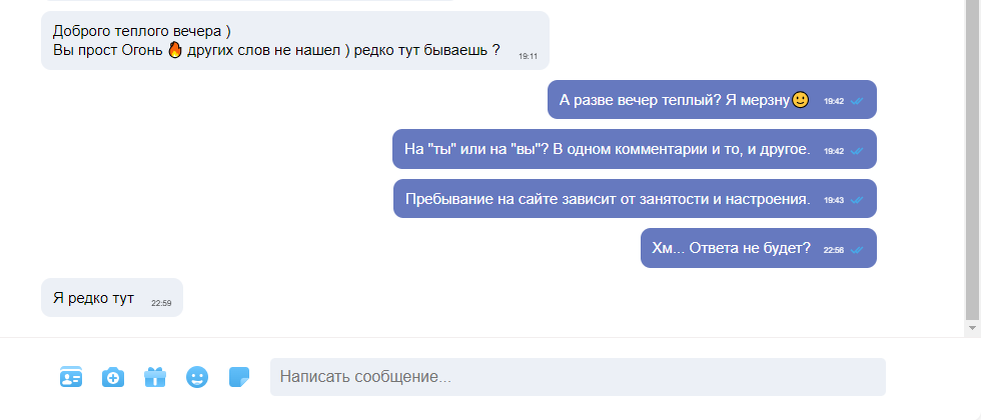
Task: Click the "А разве вечер теплый?" message
Action: [x=712, y=100]
